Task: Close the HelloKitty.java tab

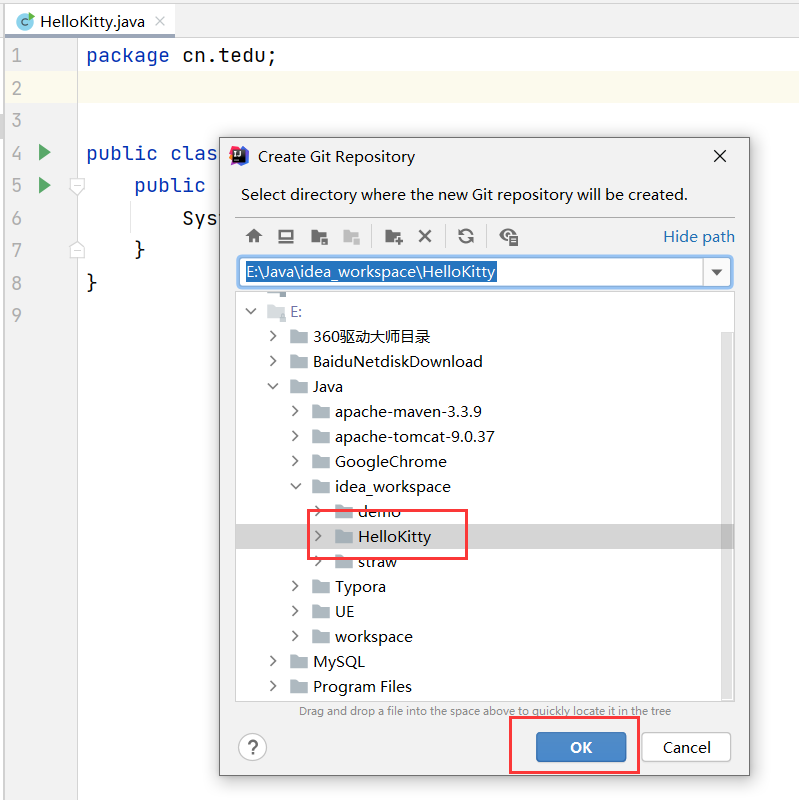Action: click(x=160, y=21)
